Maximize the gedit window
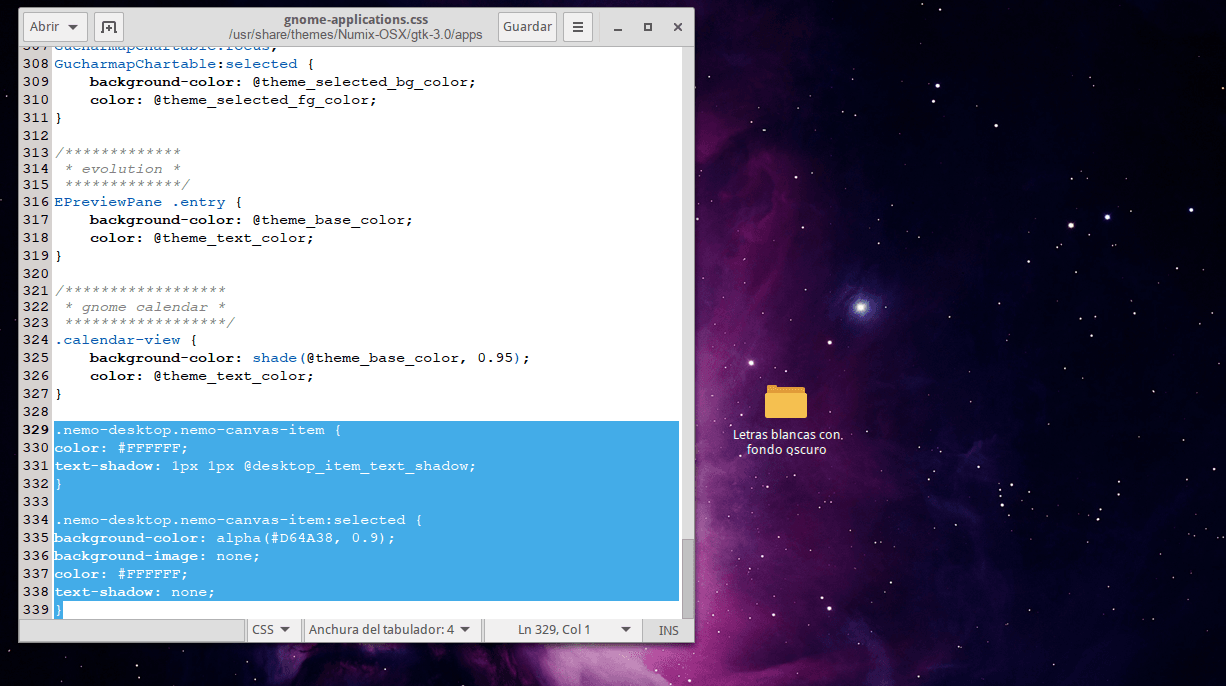 click(648, 27)
